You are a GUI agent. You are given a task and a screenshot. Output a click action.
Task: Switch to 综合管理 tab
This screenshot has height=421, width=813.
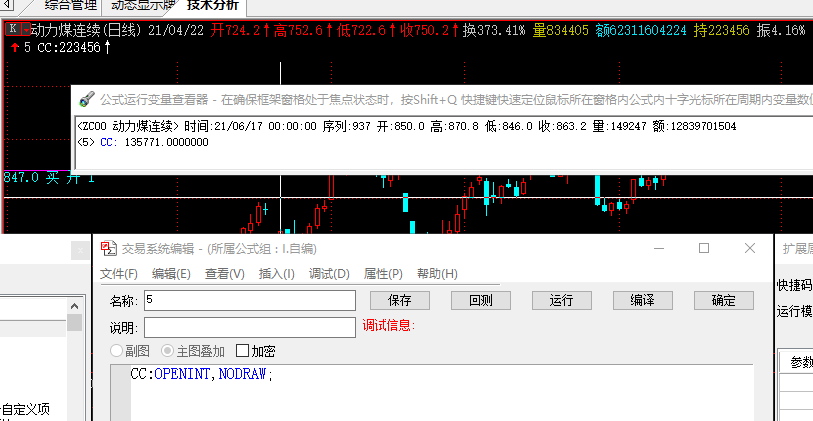click(x=70, y=6)
